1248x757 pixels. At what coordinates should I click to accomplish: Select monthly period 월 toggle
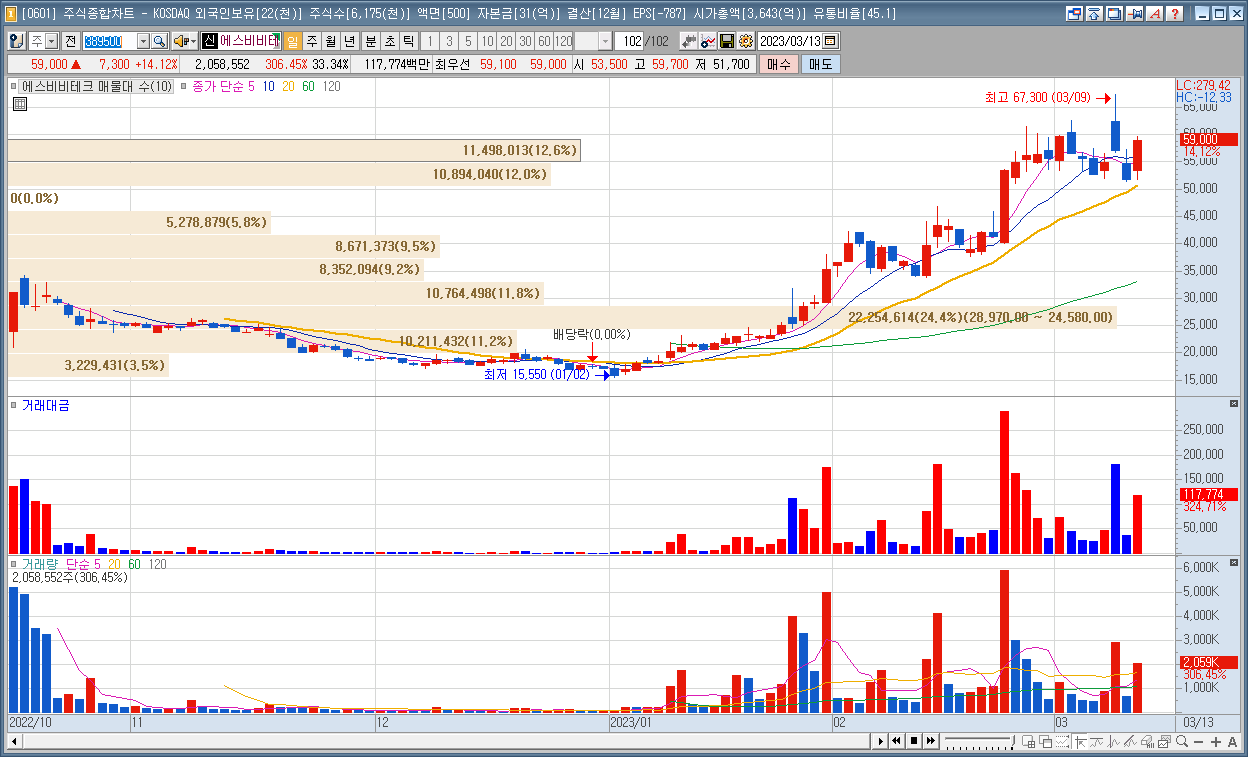pyautogui.click(x=330, y=41)
